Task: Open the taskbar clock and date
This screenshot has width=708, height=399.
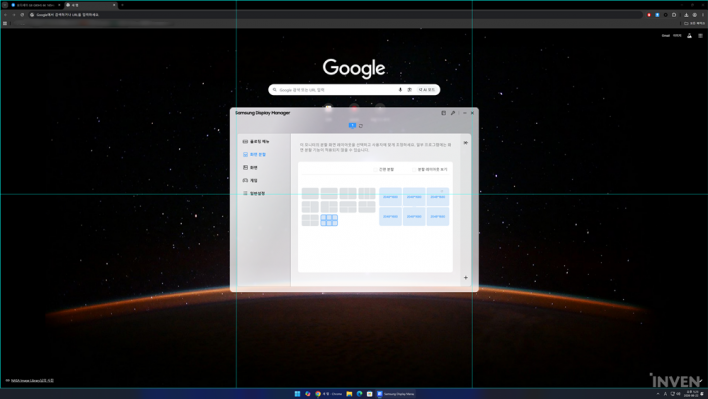Action: [x=691, y=394]
